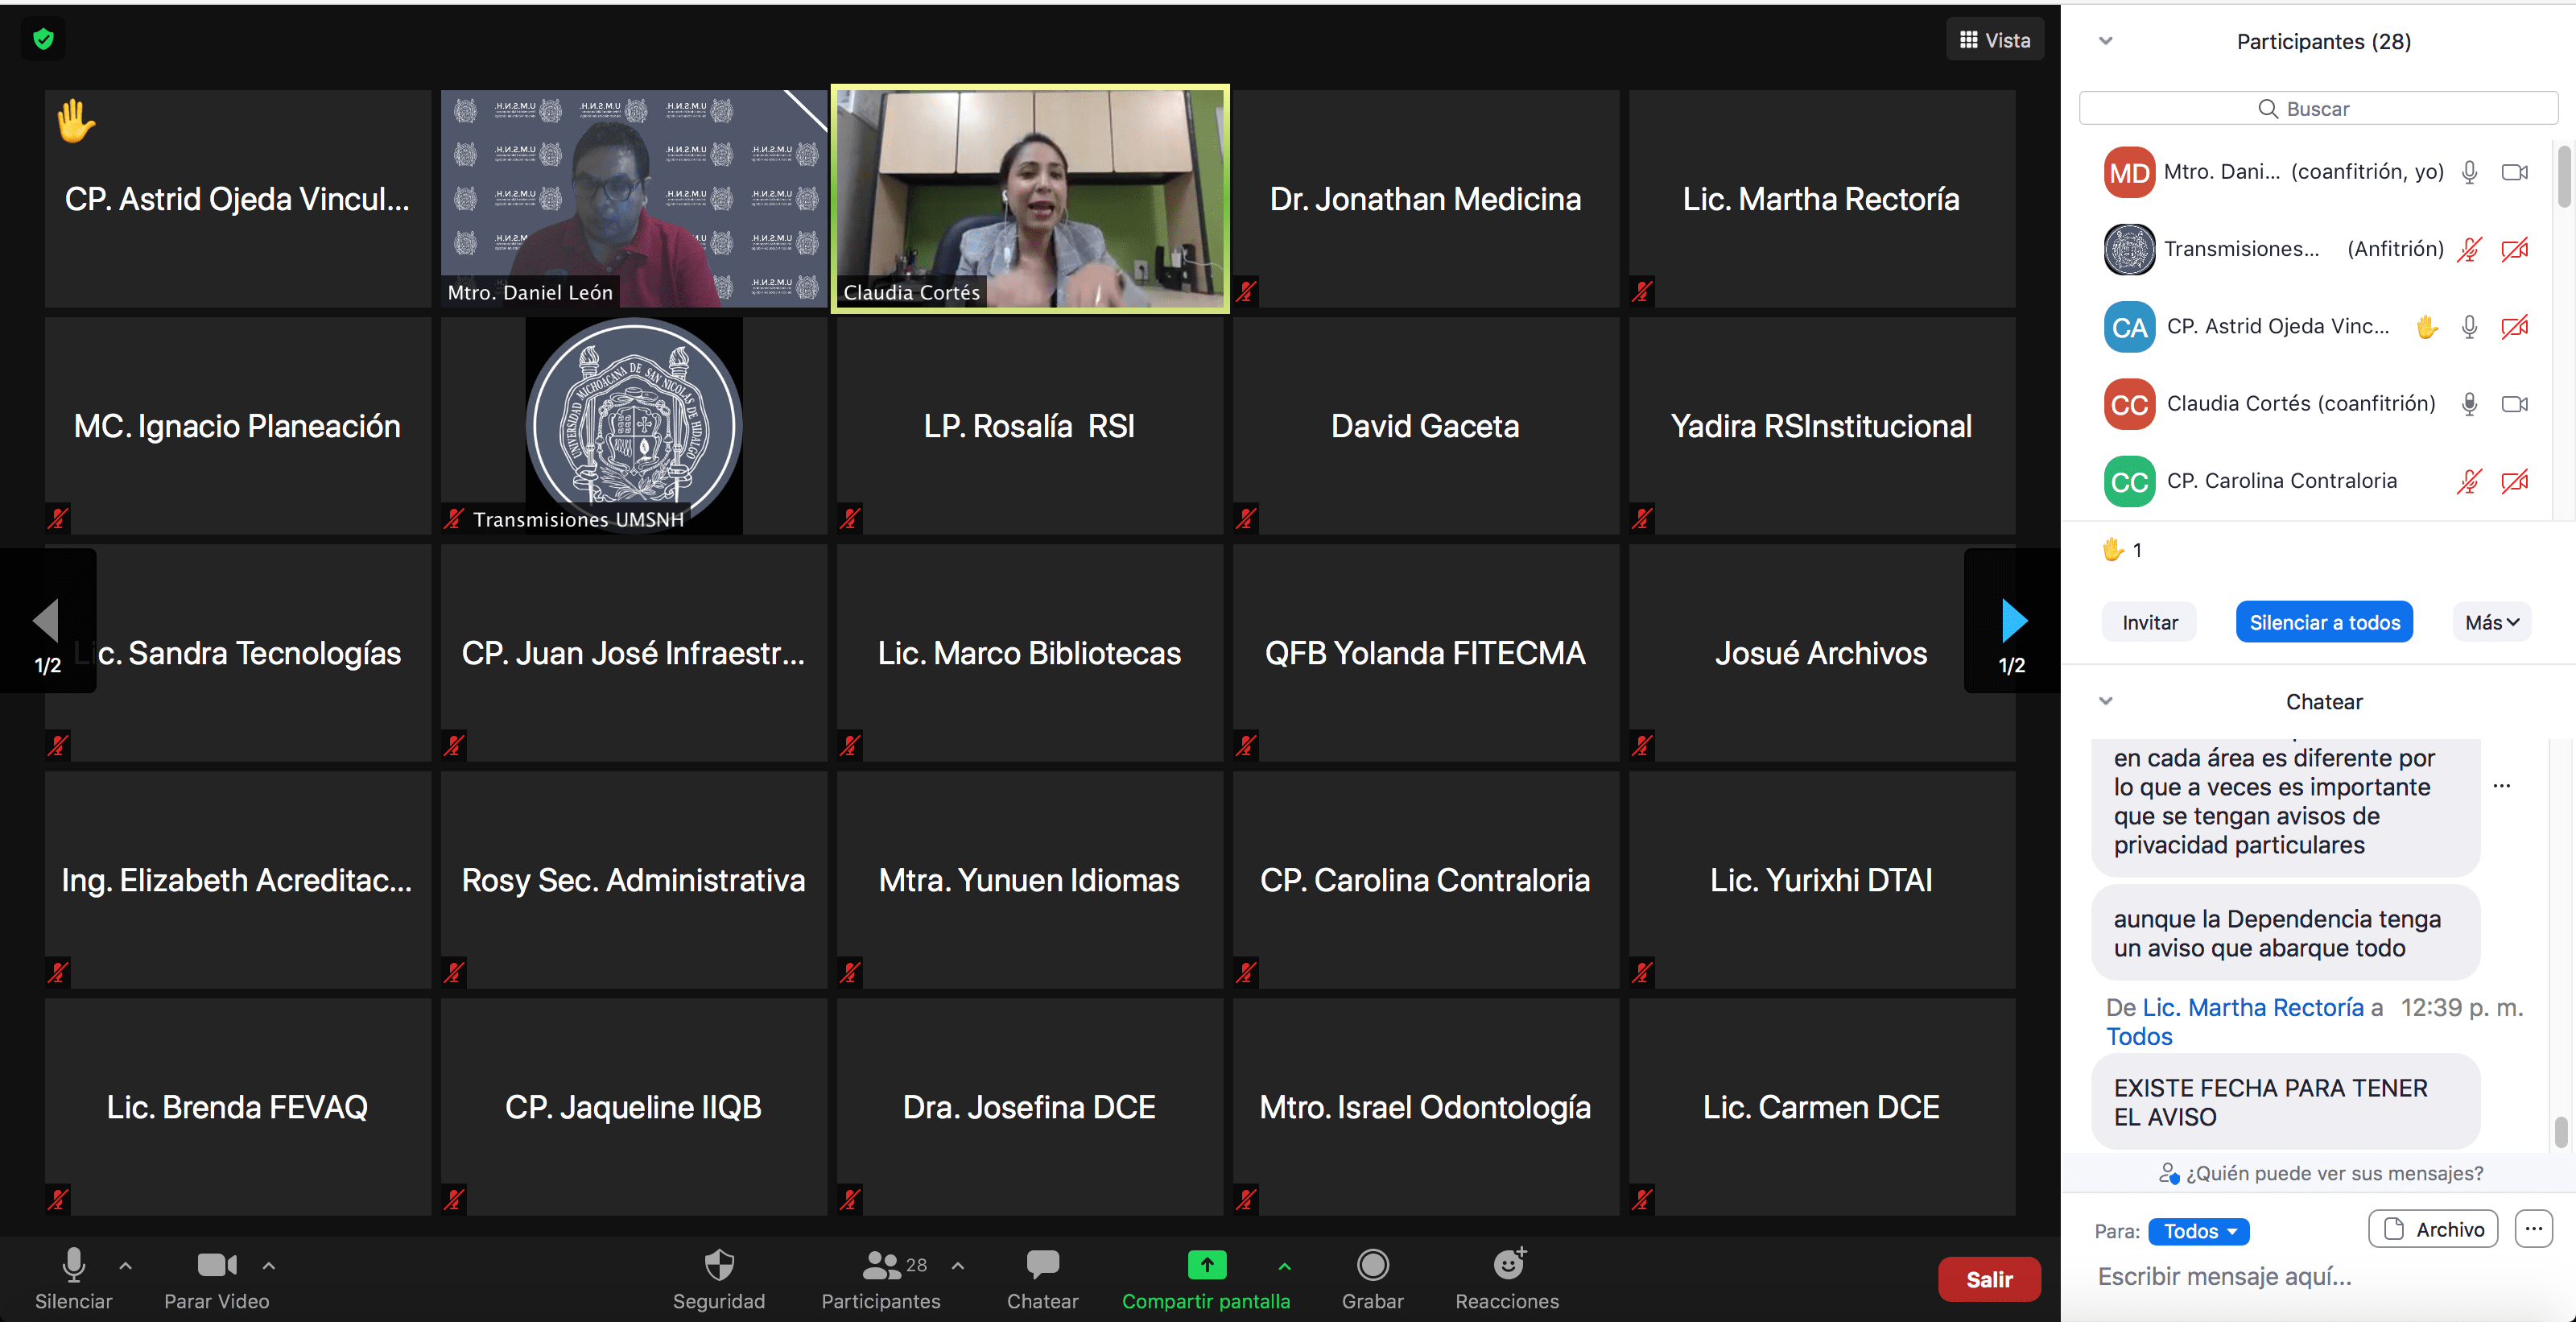This screenshot has height=1322, width=2576.
Task: Click Transmisiones camera-off icon in list
Action: pos(2514,249)
